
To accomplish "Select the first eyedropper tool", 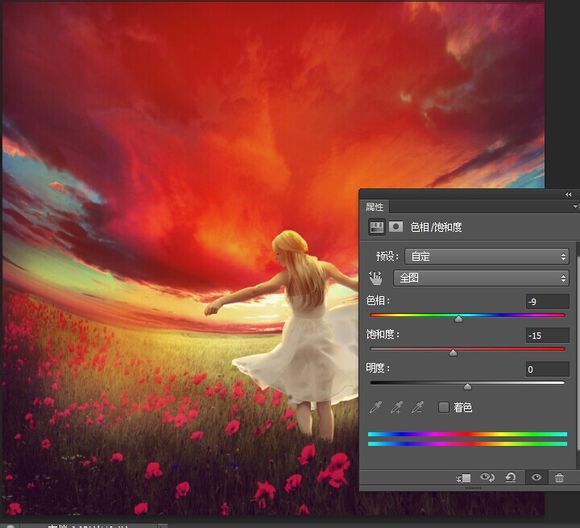I will coord(375,407).
